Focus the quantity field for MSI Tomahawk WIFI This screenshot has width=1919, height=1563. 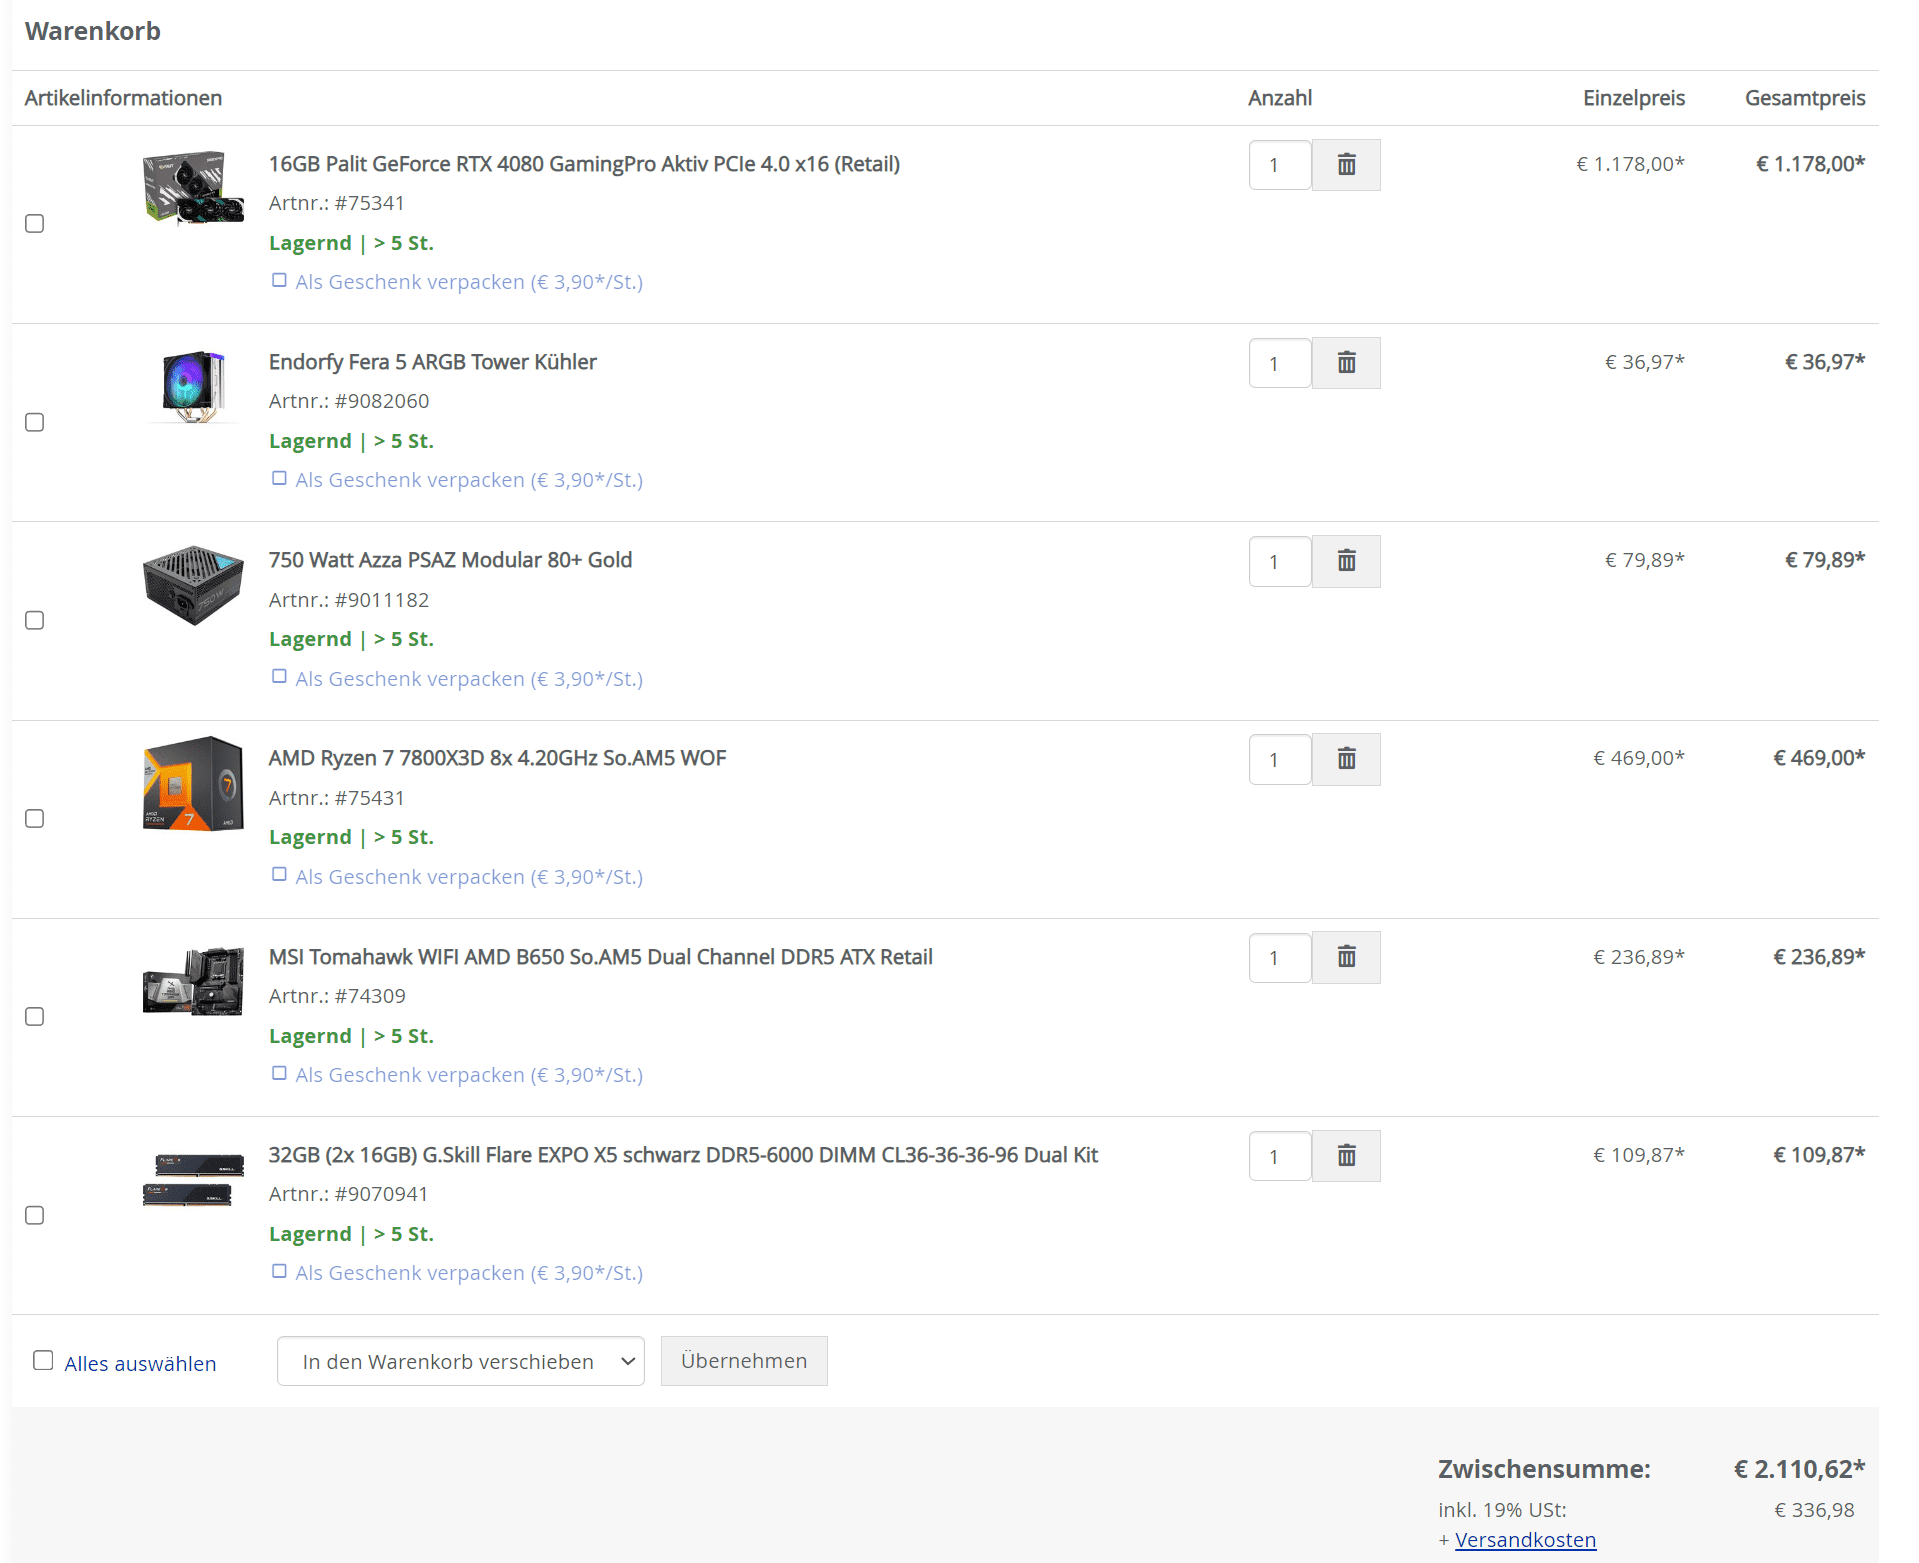pyautogui.click(x=1280, y=958)
